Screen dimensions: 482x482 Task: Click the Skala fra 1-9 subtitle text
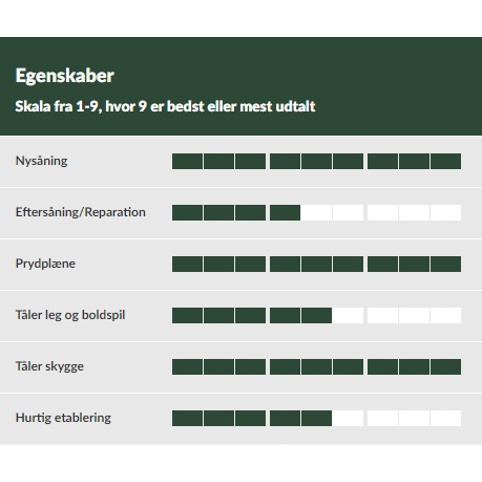point(165,106)
